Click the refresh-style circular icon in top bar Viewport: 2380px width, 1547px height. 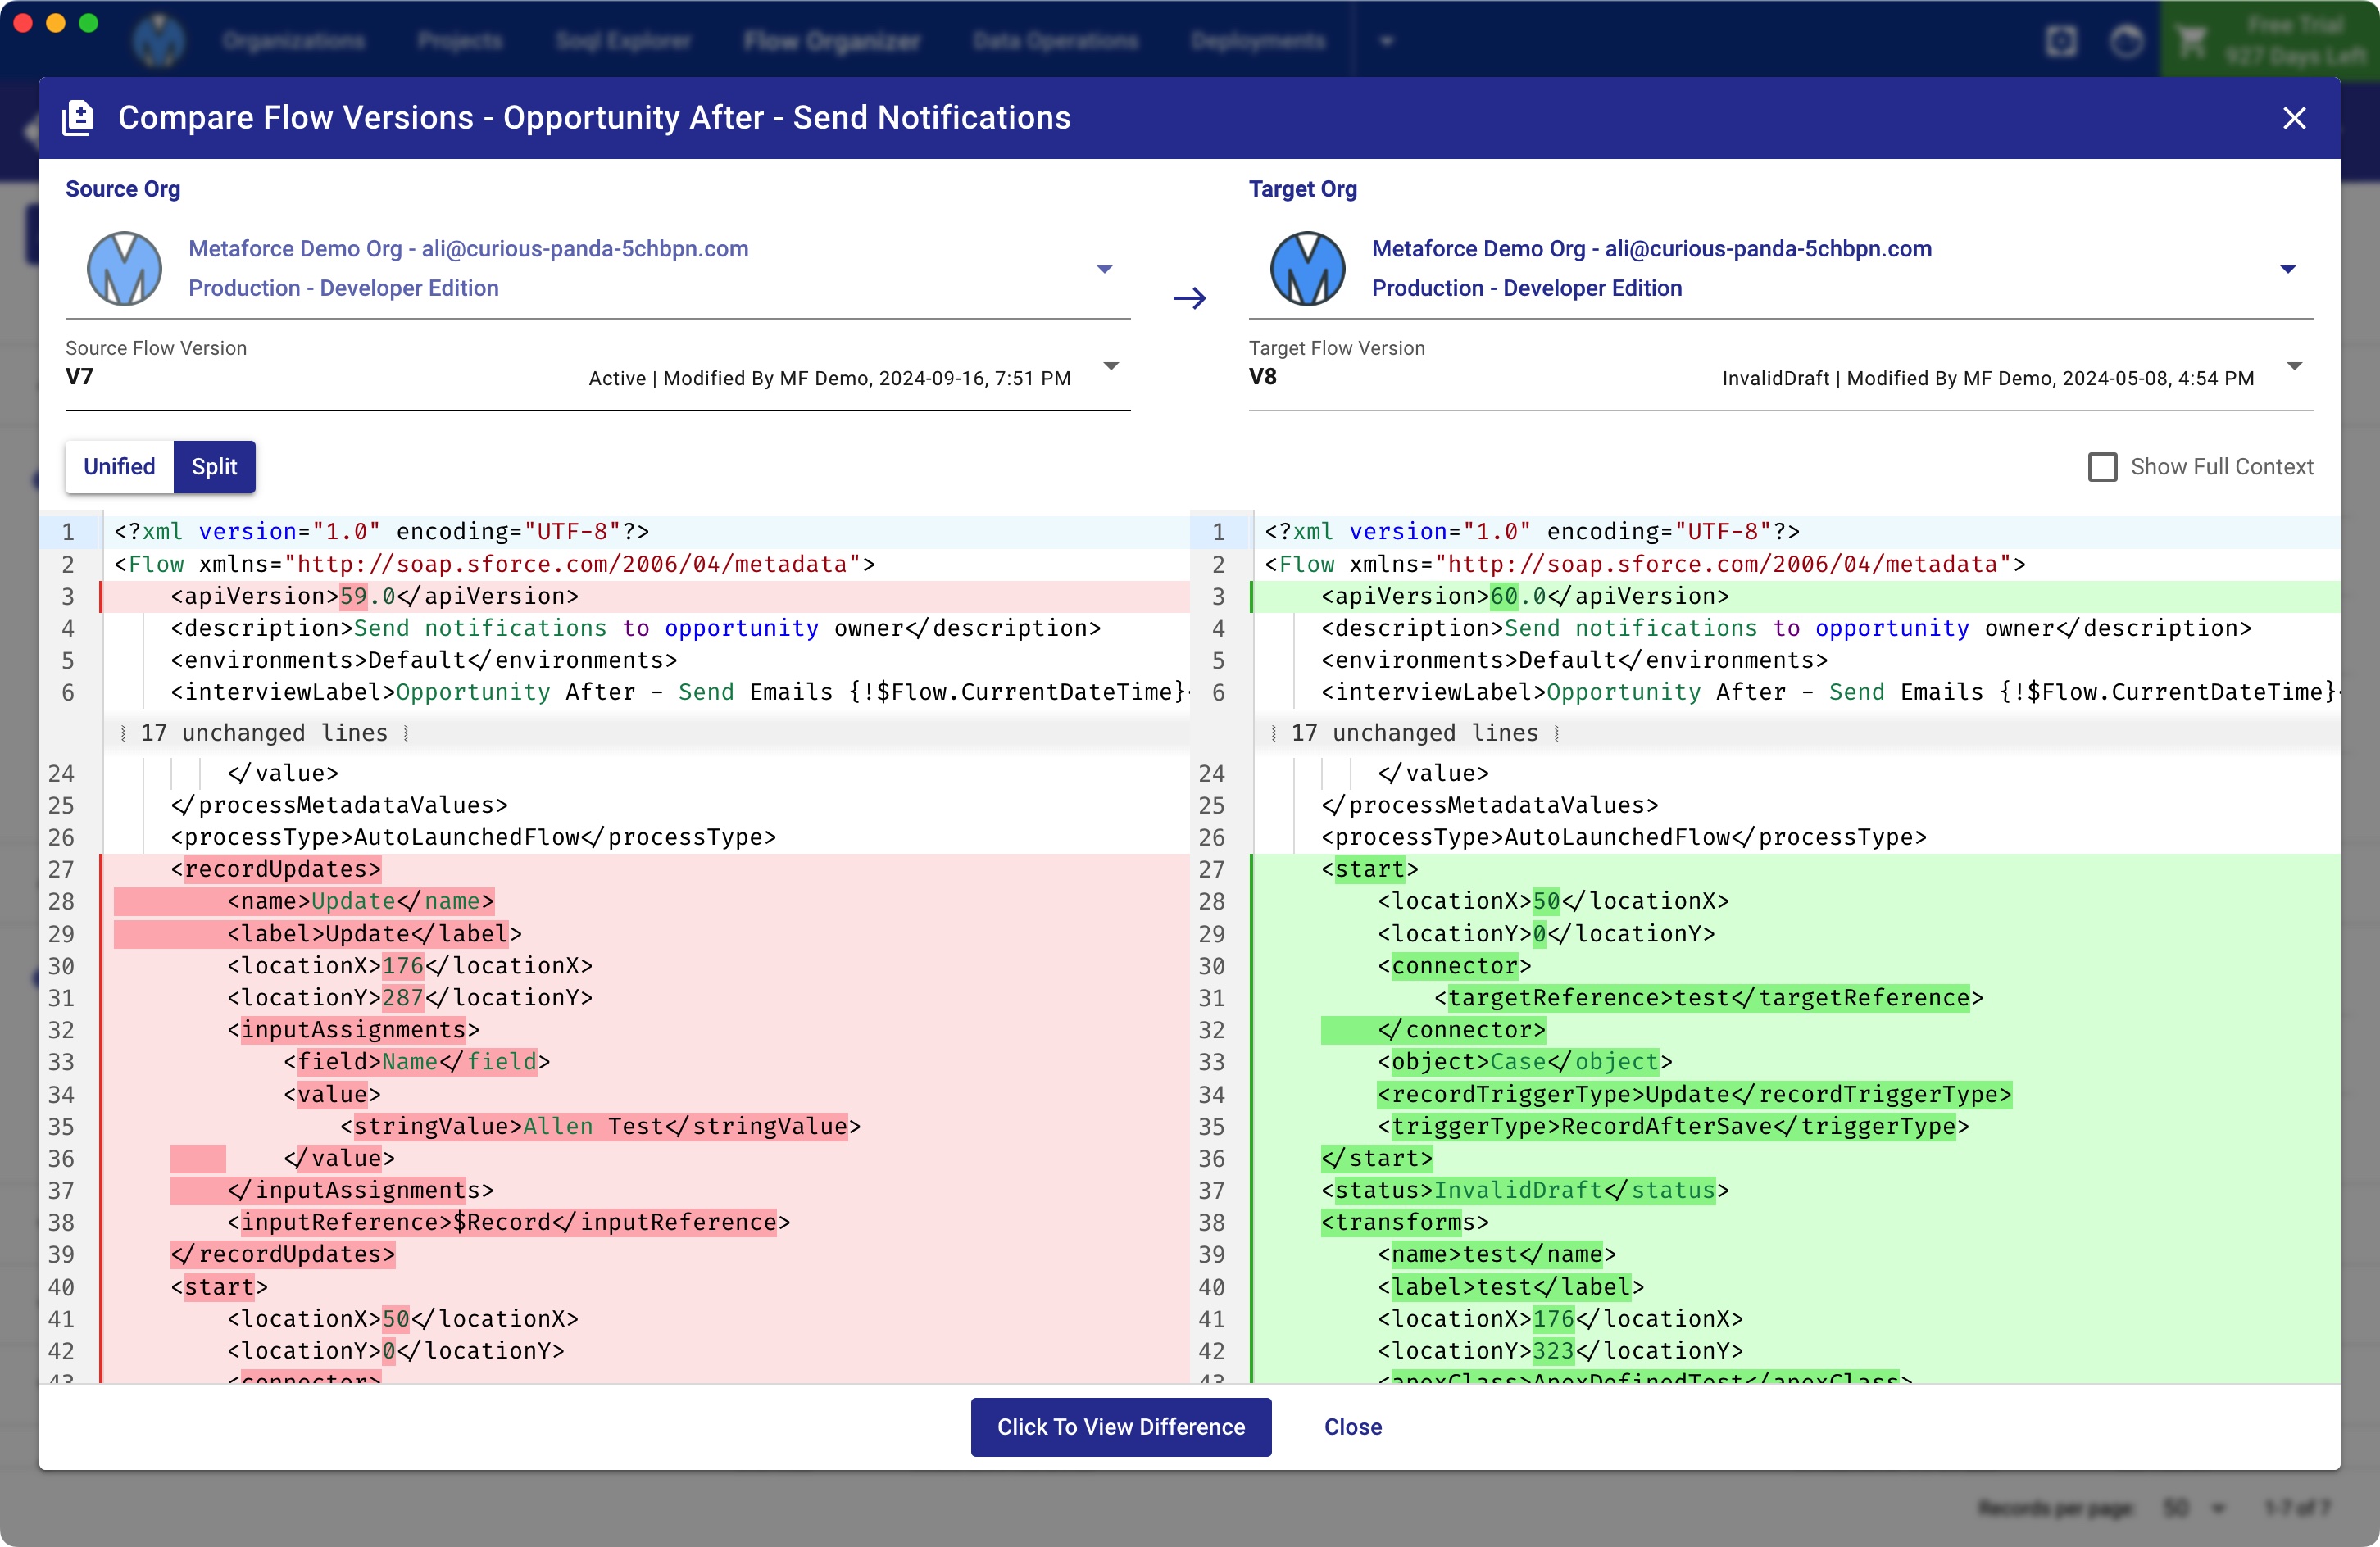pos(2126,41)
